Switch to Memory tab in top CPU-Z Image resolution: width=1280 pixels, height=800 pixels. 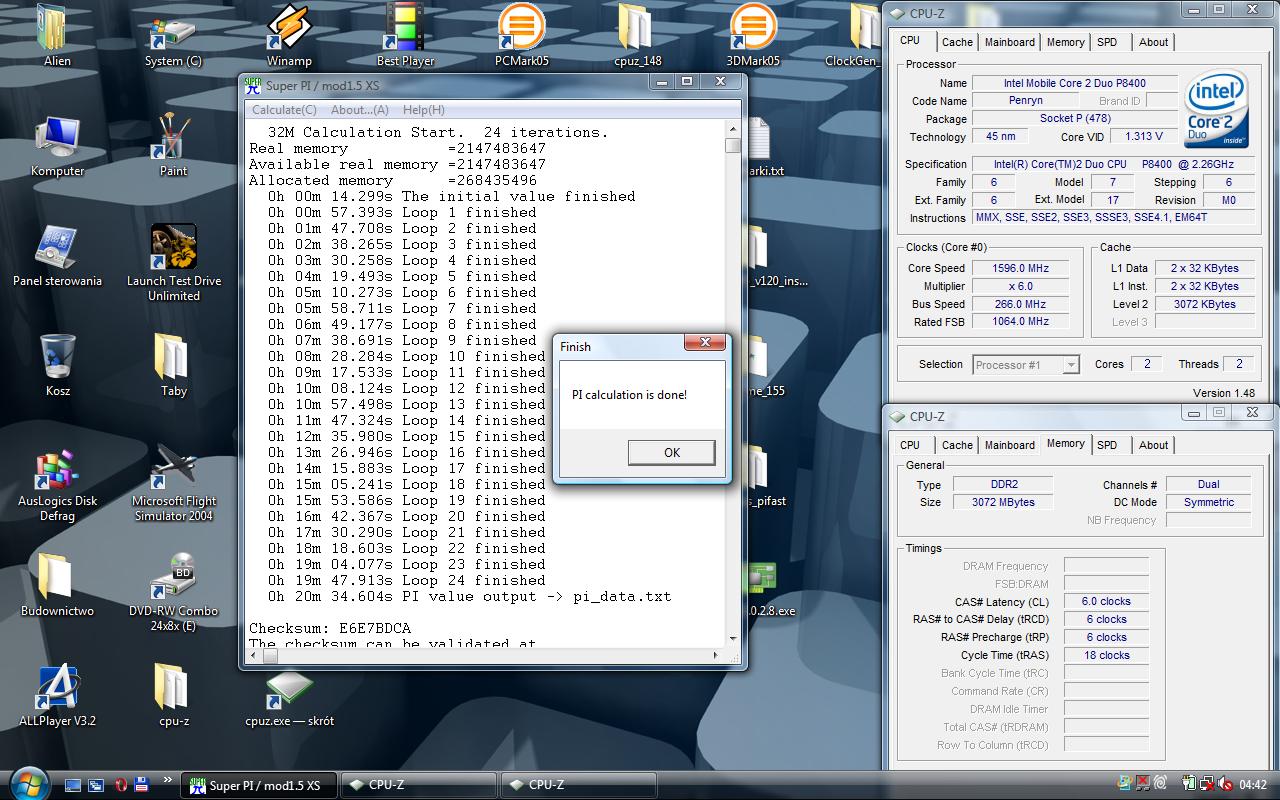[1065, 42]
